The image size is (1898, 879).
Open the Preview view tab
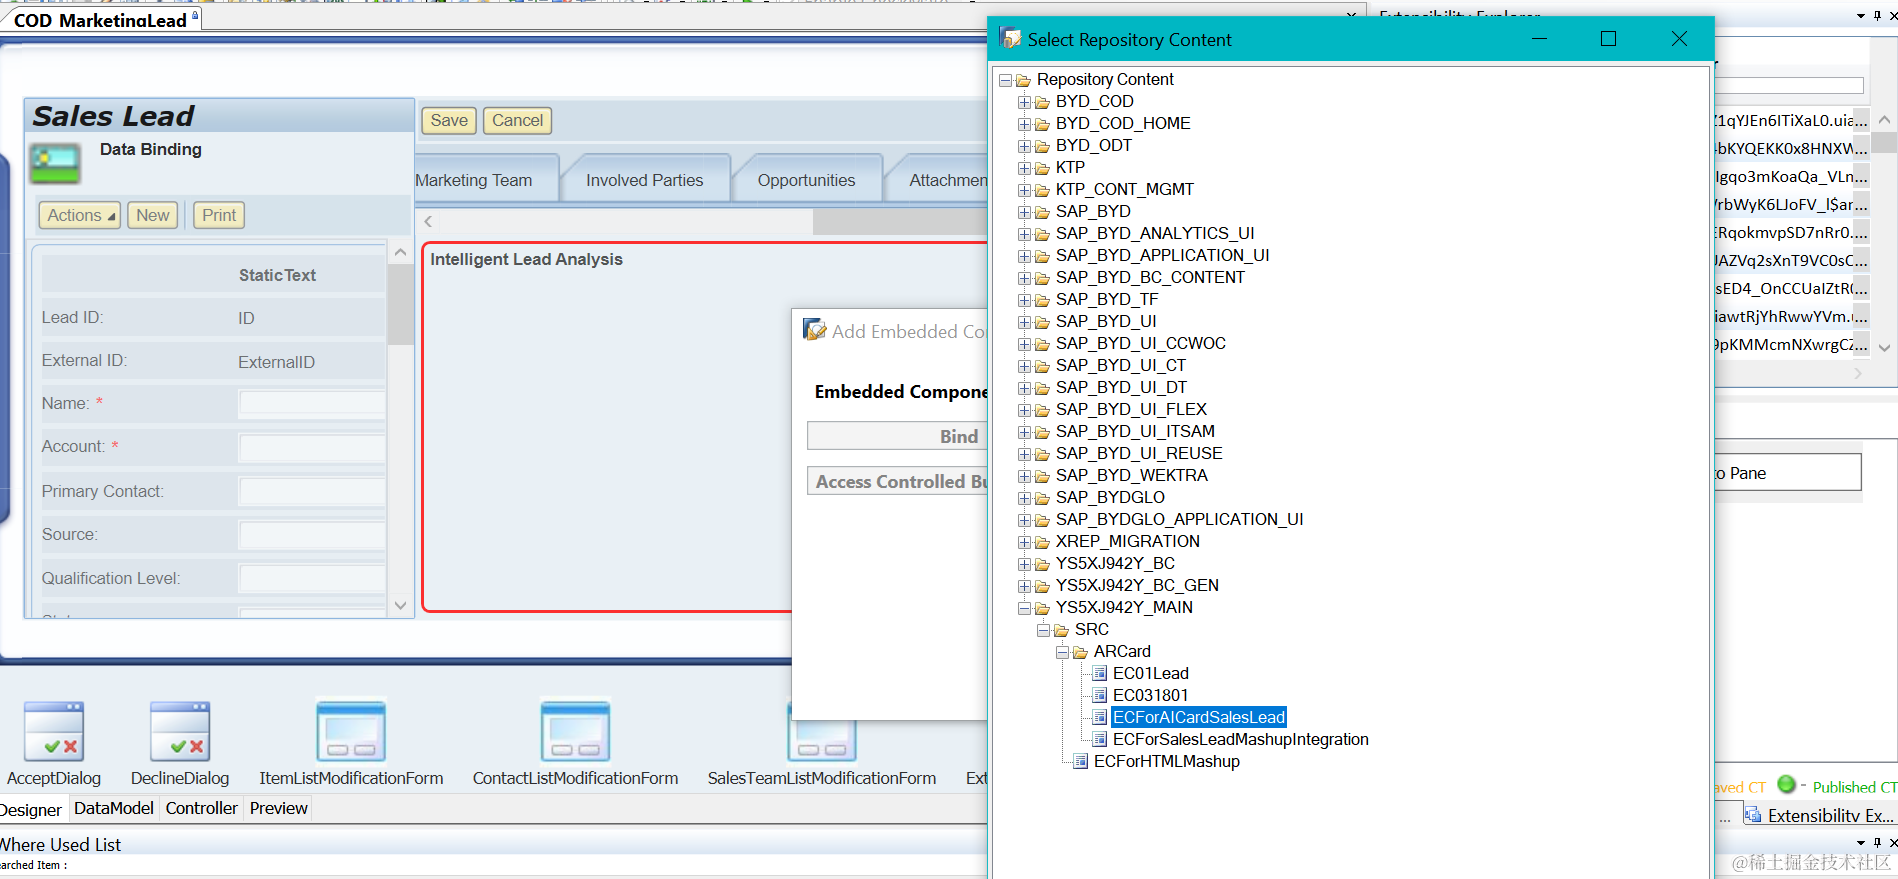point(279,808)
